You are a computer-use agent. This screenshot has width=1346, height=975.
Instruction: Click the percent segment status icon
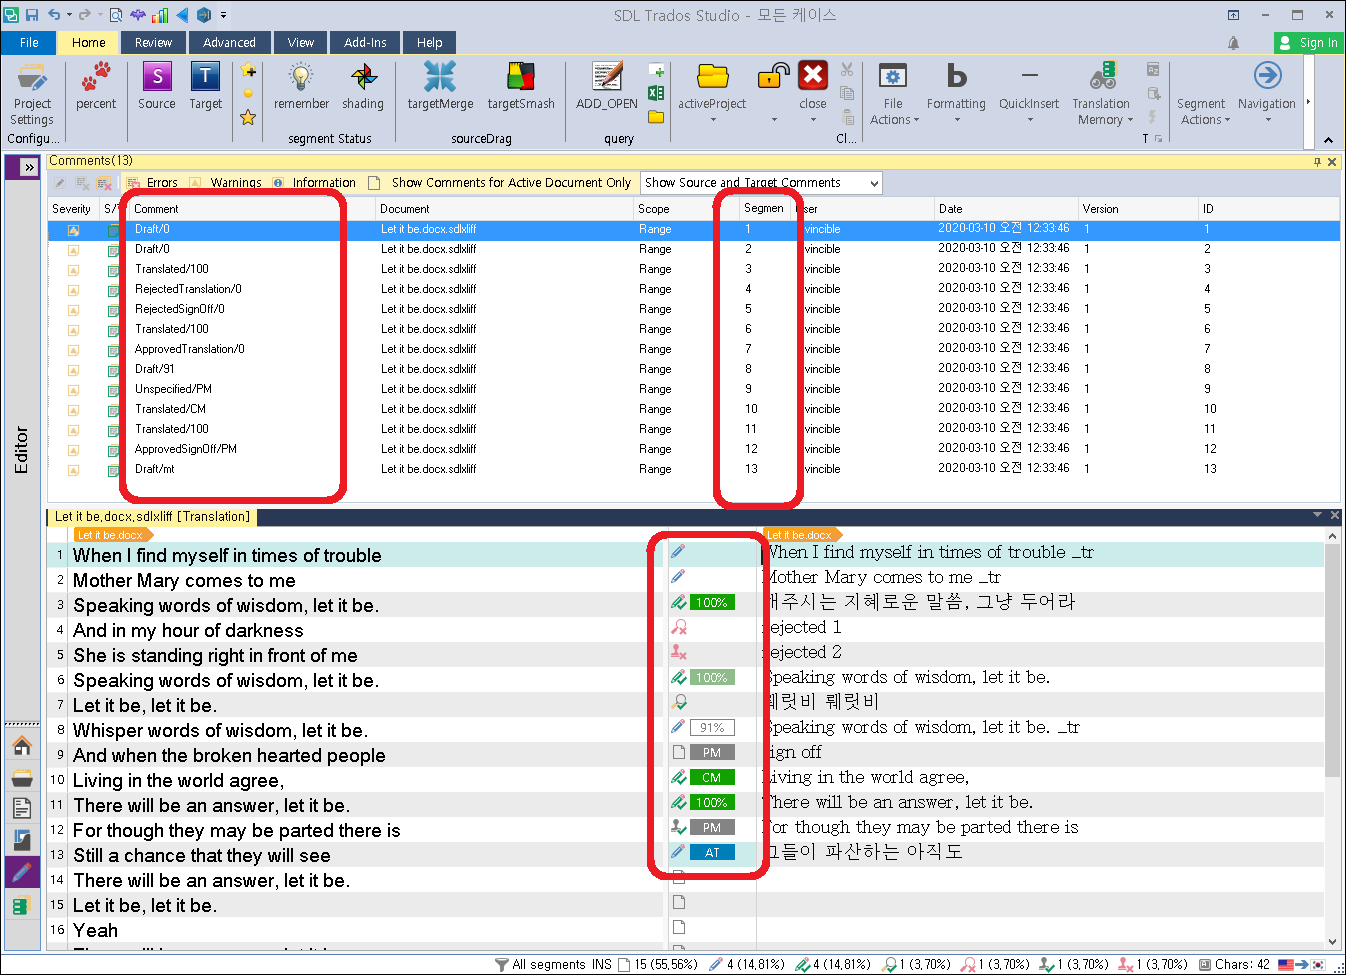click(96, 85)
